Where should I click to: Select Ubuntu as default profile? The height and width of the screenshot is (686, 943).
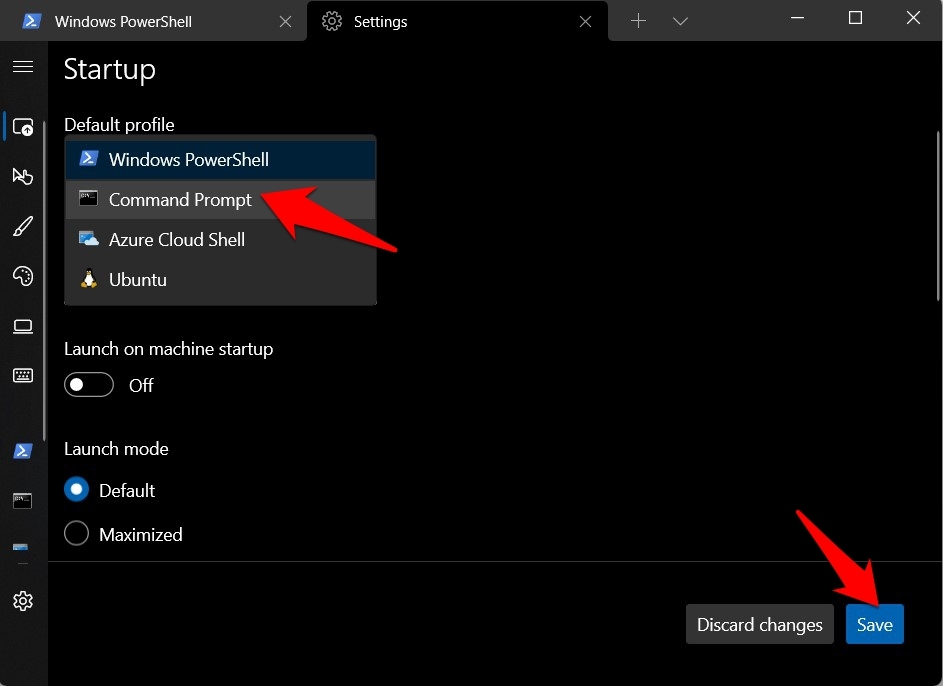(x=220, y=280)
